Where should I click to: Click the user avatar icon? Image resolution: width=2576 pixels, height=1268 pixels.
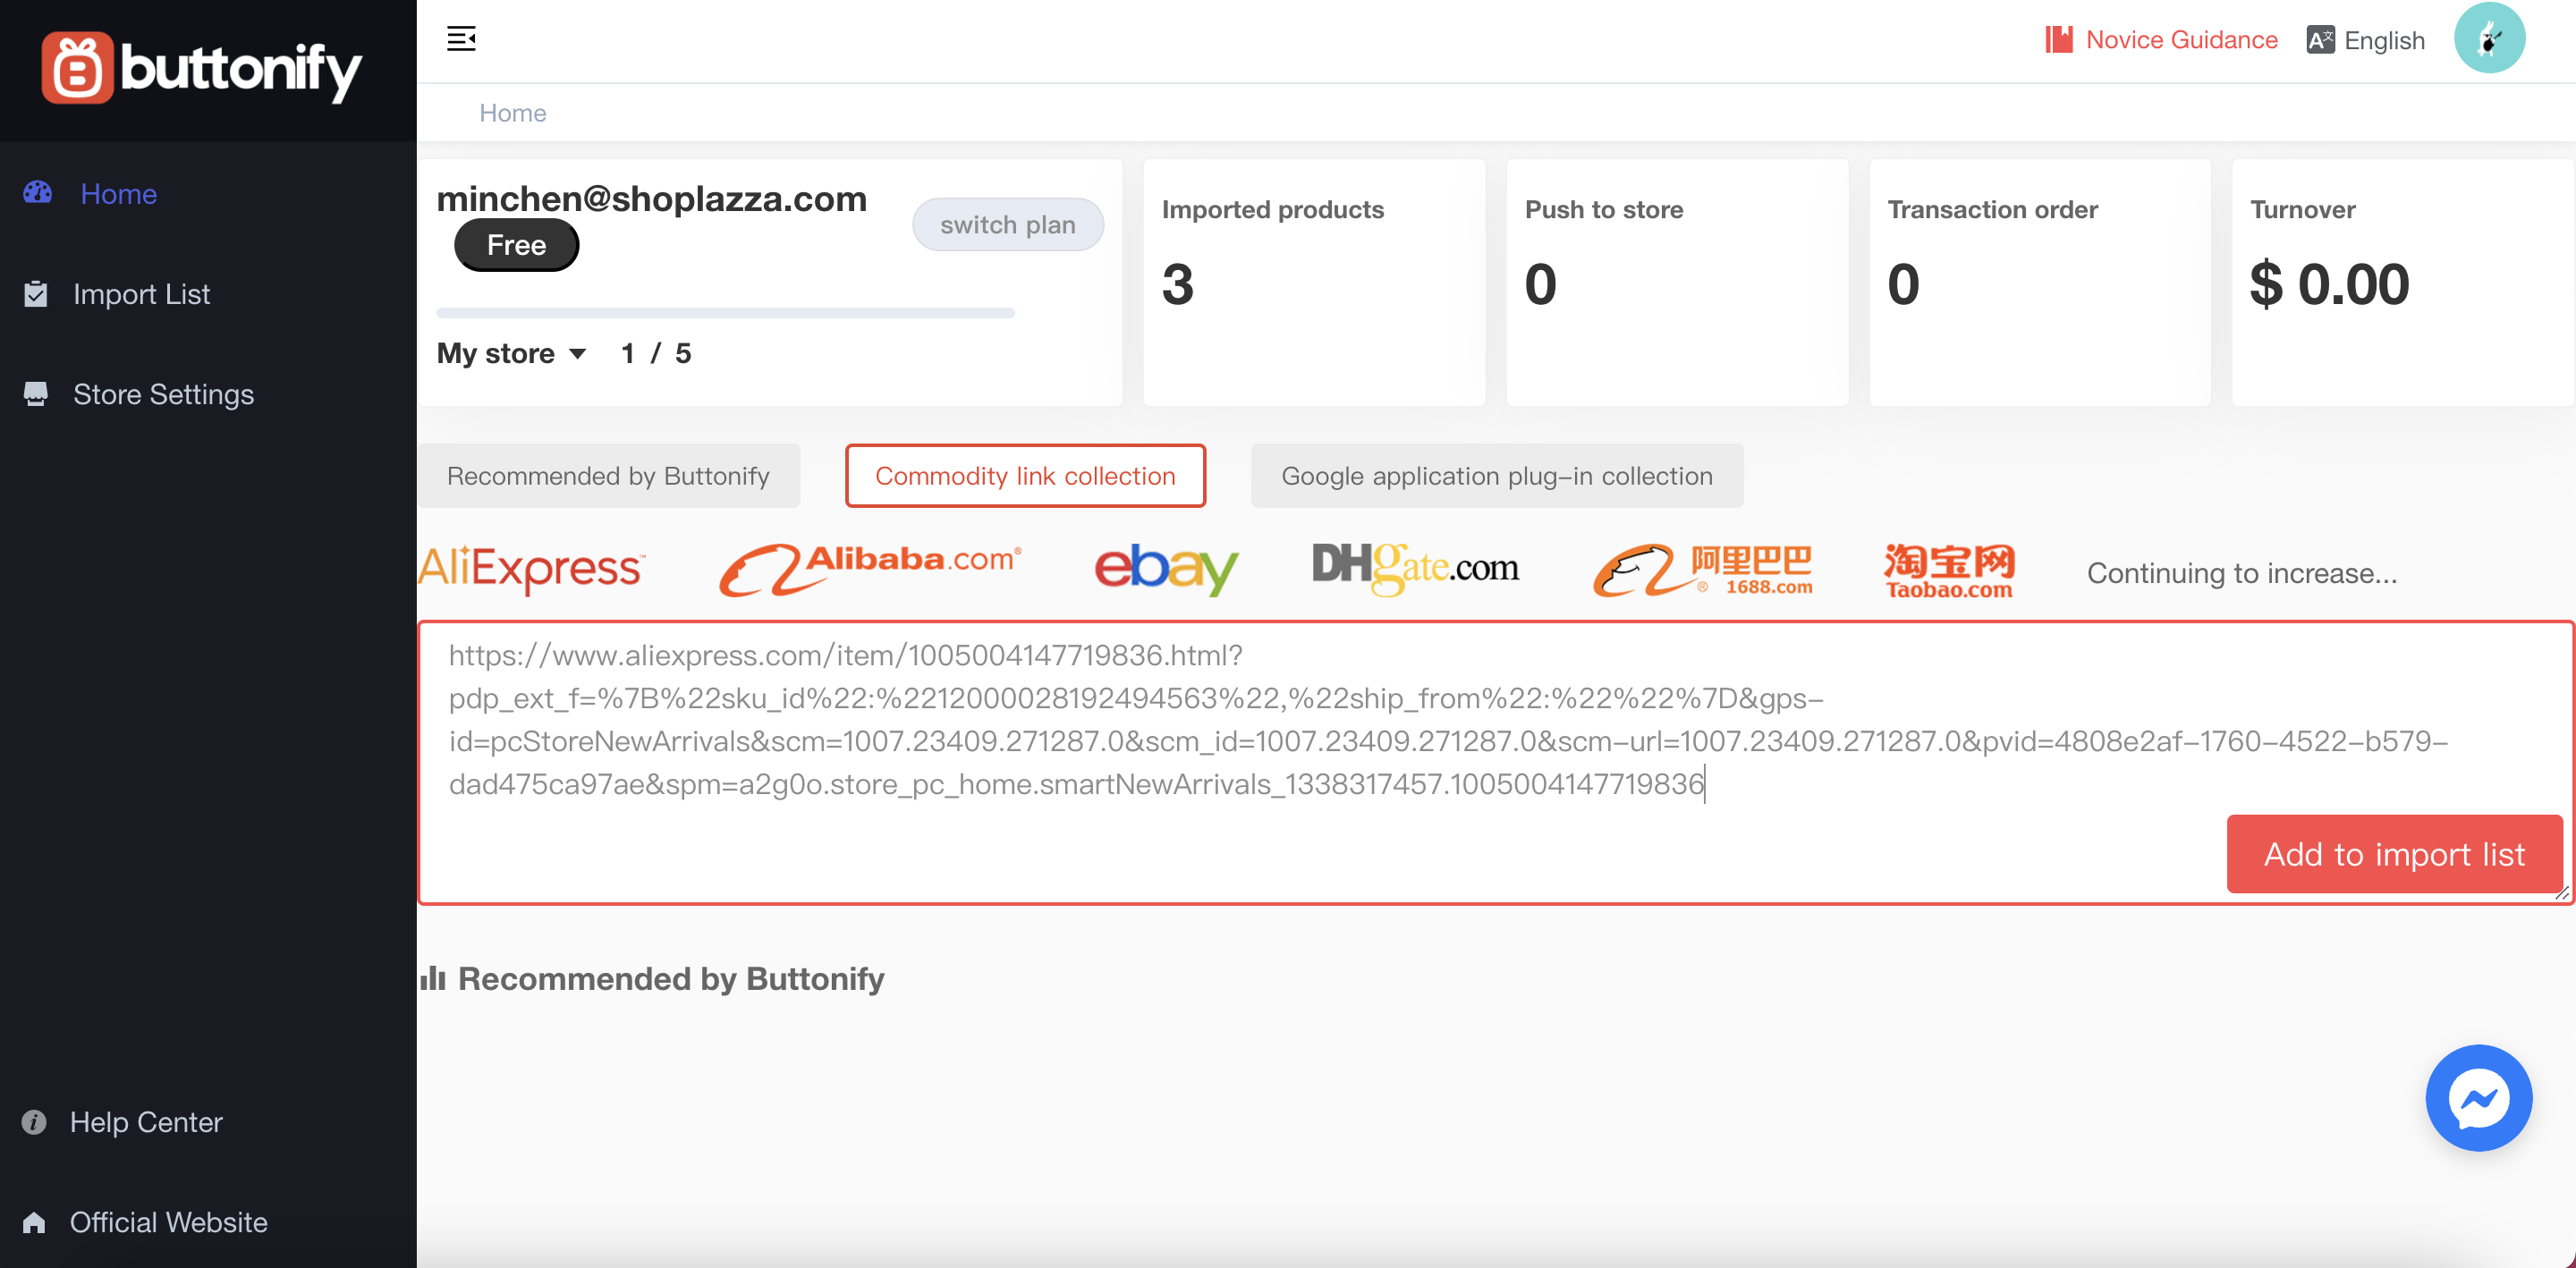click(x=2488, y=39)
